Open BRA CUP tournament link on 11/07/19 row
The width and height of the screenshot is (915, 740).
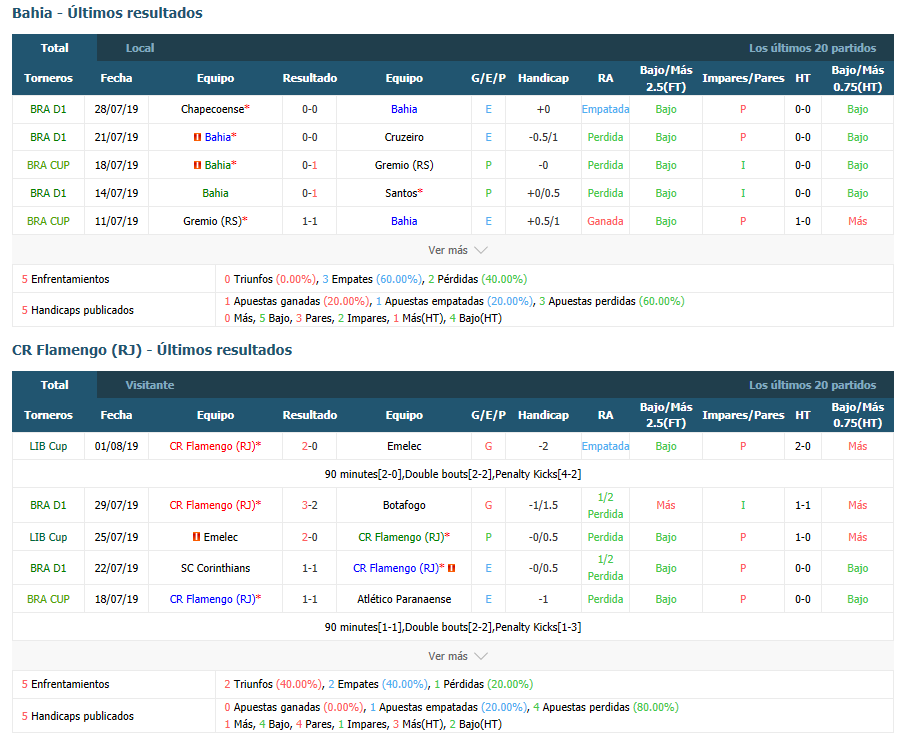coord(48,221)
